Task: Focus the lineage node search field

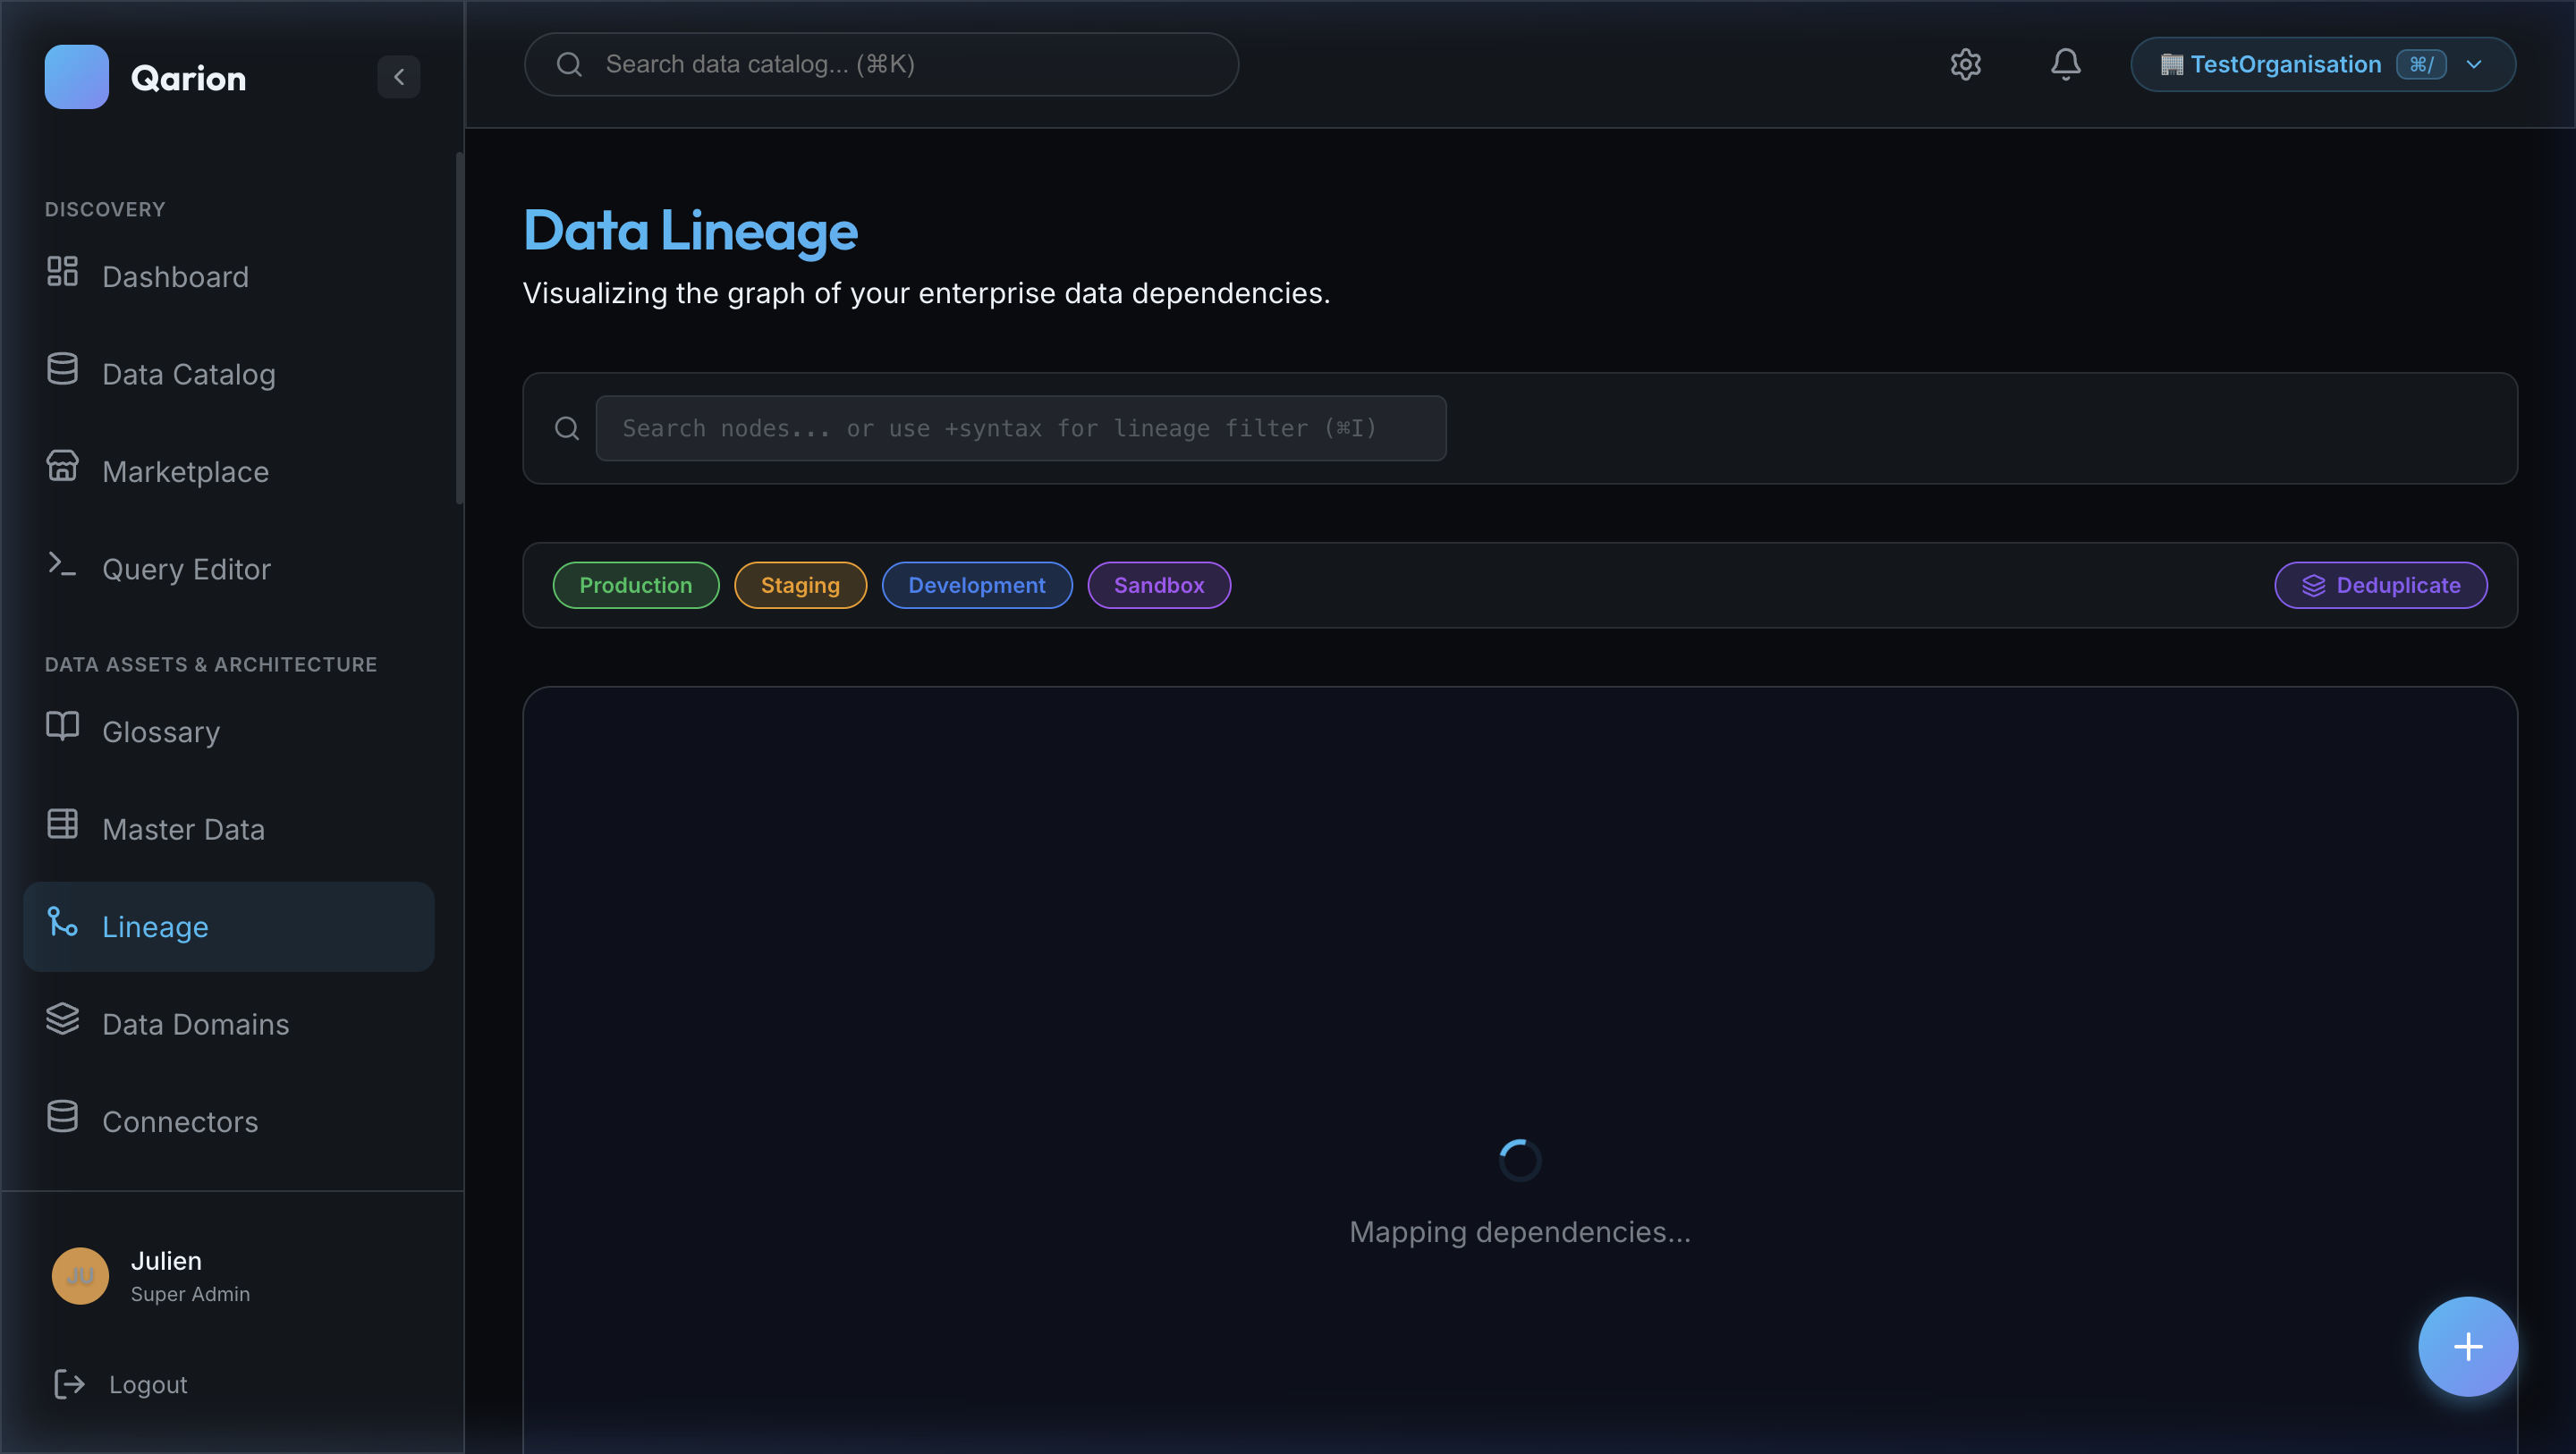Action: (x=1019, y=428)
